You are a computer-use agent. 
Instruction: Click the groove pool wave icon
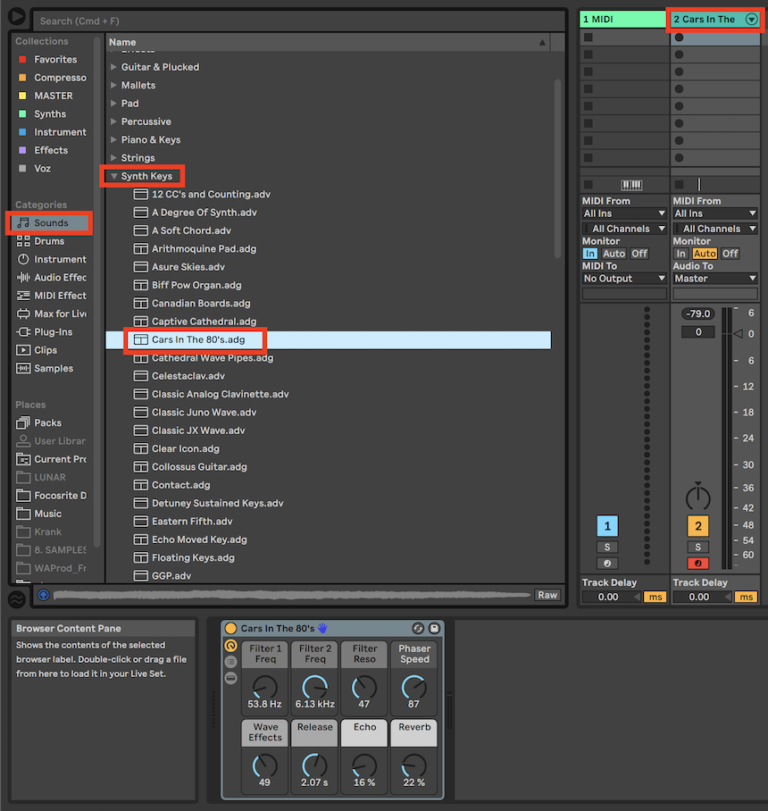pos(17,599)
